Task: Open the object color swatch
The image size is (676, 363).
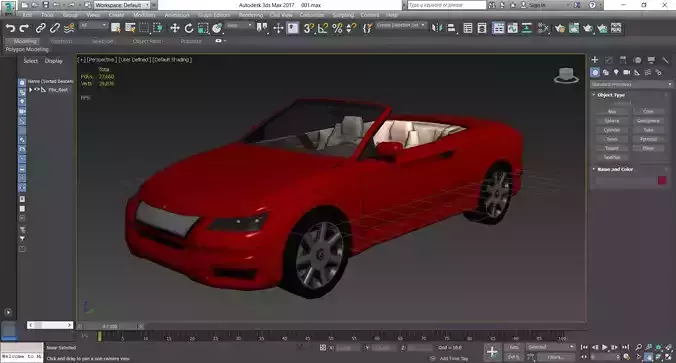Action: coord(662,181)
